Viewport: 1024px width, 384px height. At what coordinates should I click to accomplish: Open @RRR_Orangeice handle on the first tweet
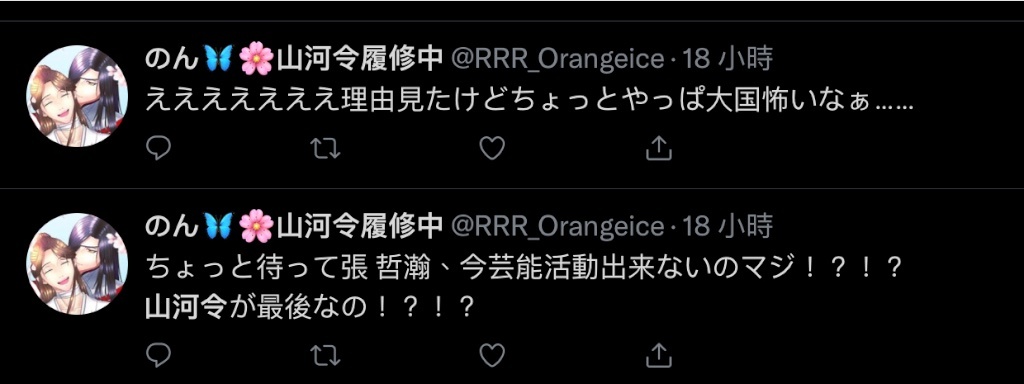[559, 61]
